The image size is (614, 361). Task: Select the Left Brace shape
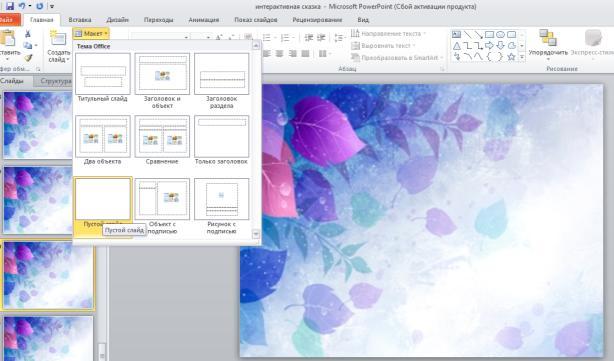[x=489, y=57]
